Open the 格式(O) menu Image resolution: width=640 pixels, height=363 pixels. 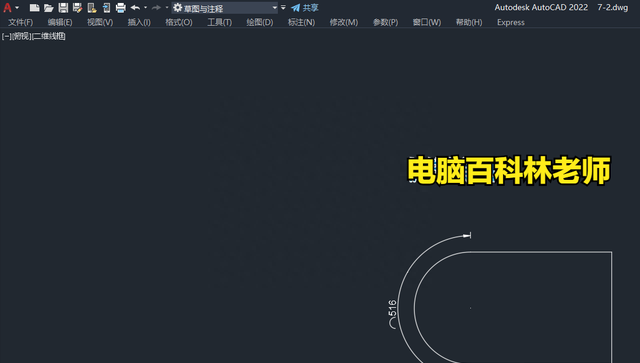point(179,22)
